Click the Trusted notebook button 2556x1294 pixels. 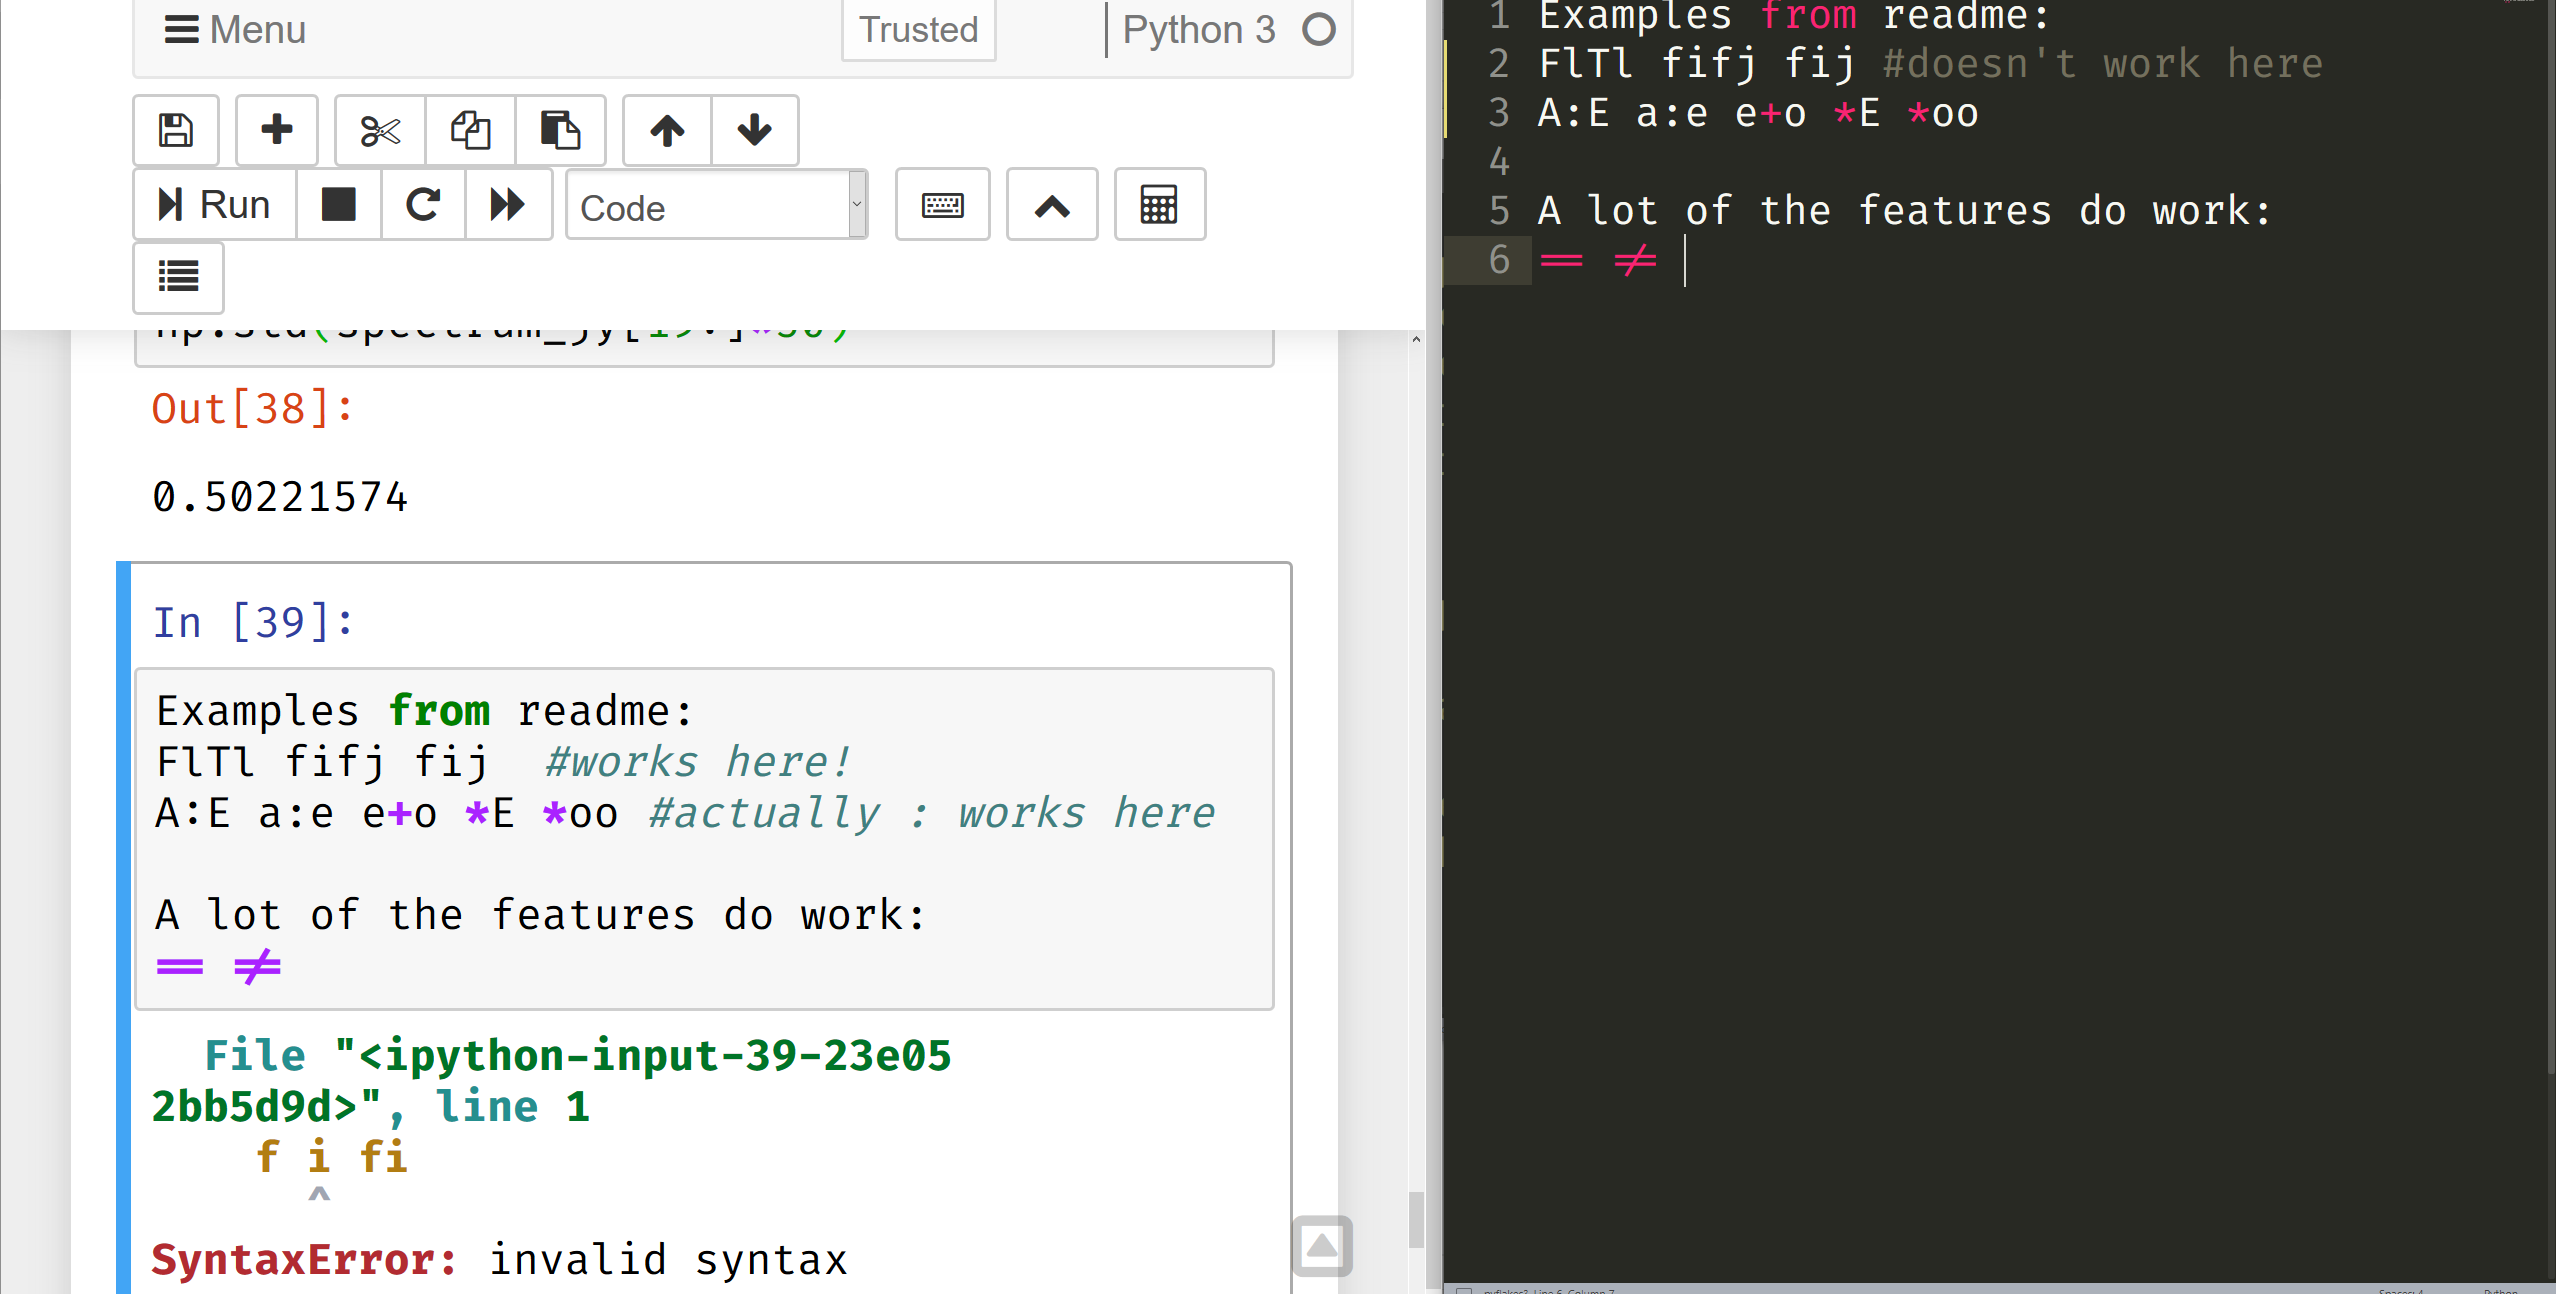917,30
